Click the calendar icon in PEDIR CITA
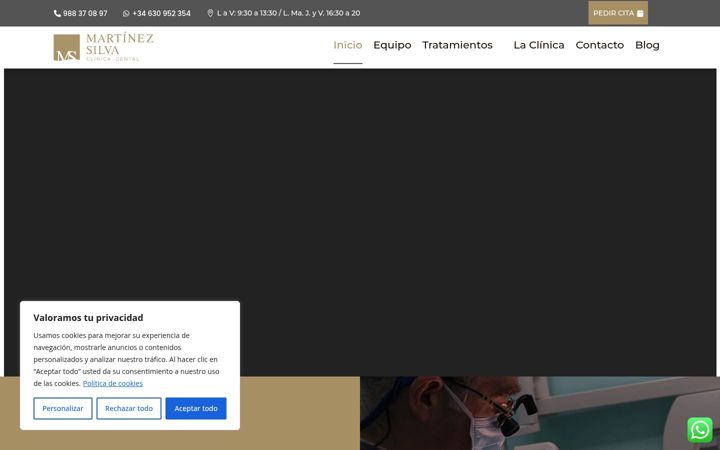 coord(640,13)
